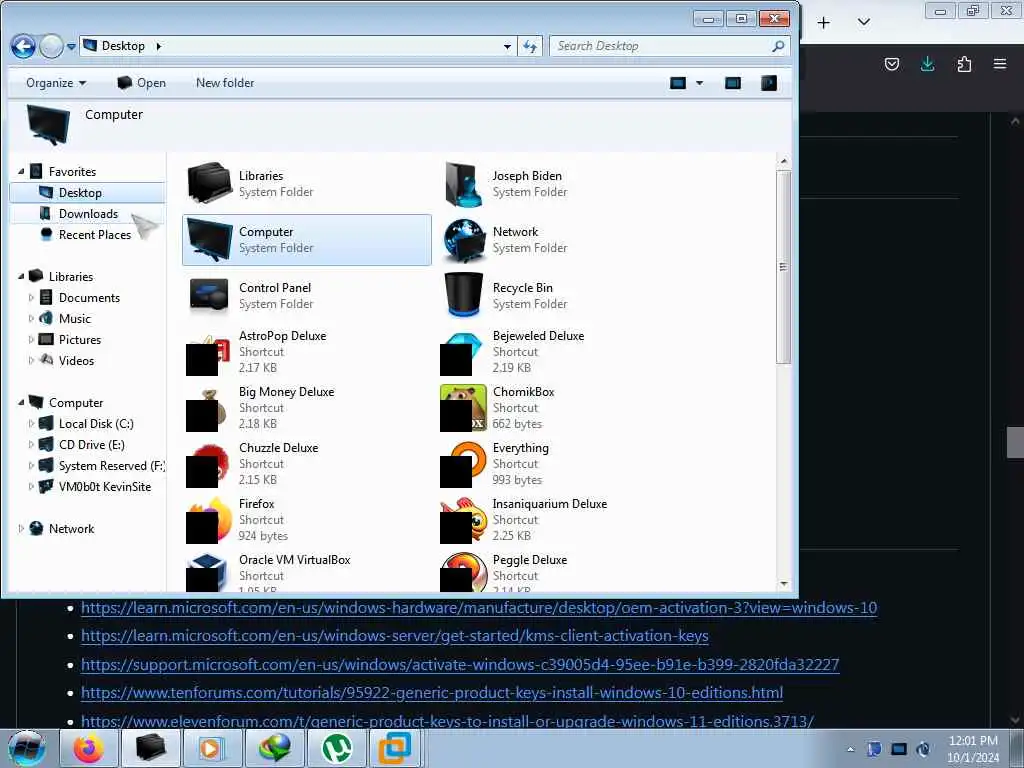Click the change view icon
This screenshot has height=768, width=1024.
point(678,83)
